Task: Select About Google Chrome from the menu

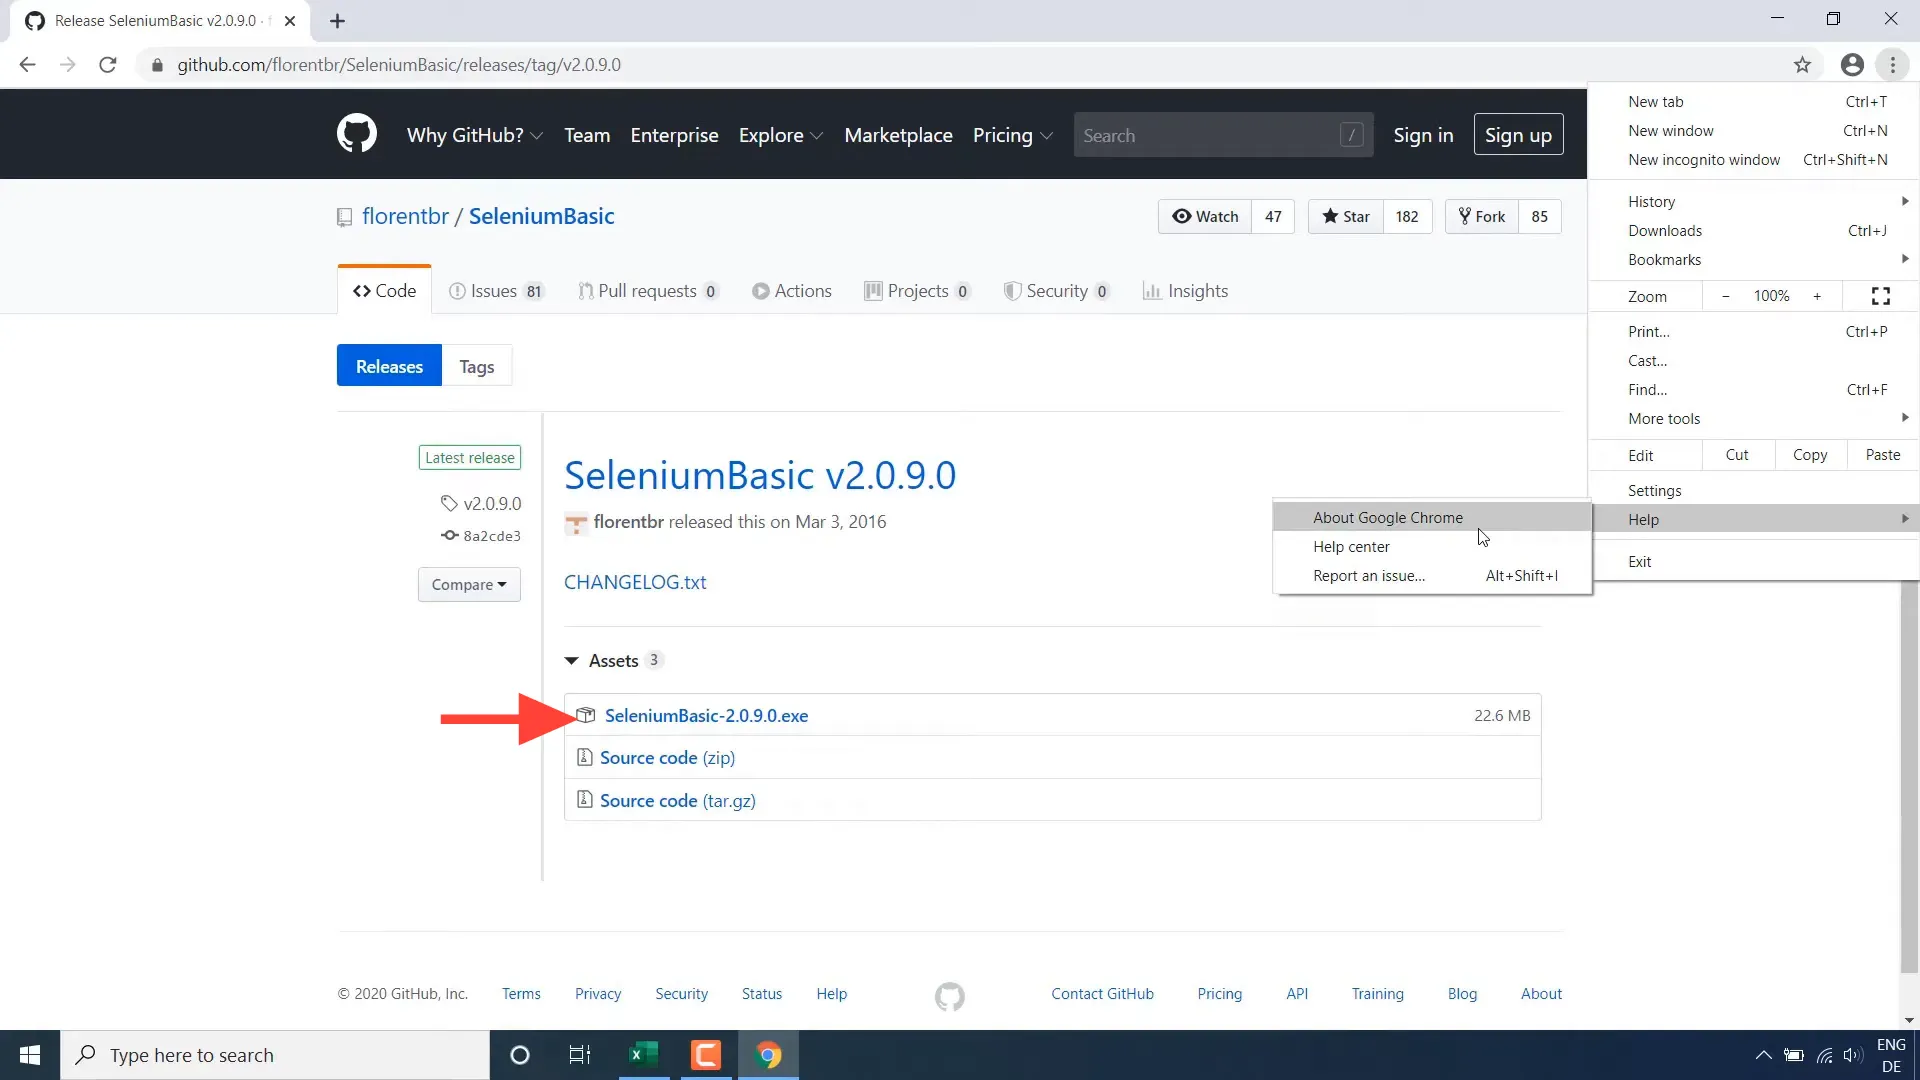Action: click(x=1388, y=517)
